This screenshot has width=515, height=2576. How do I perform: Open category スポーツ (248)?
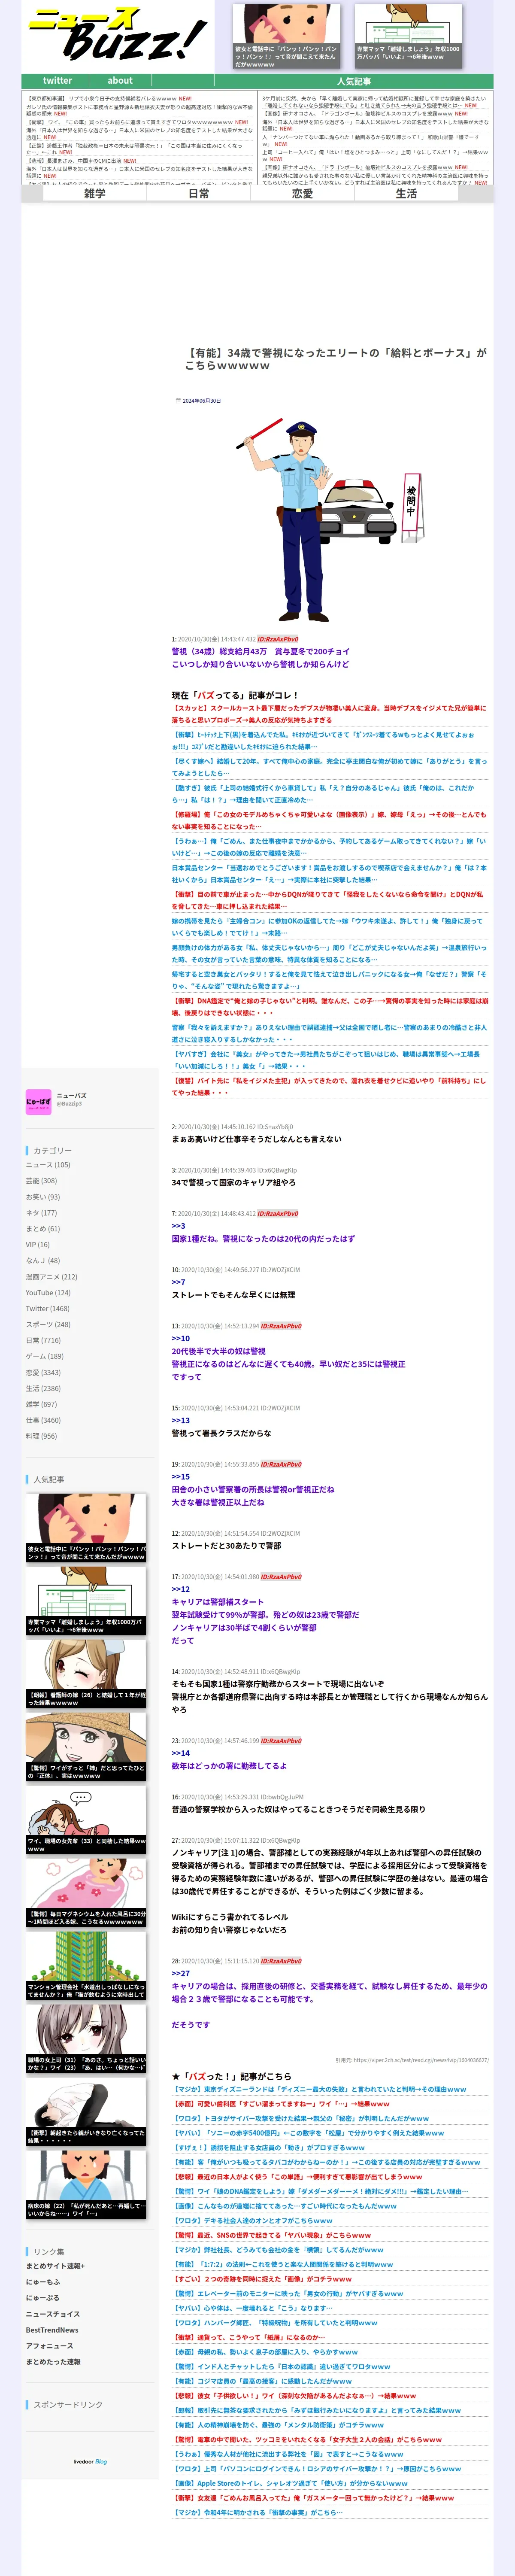click(x=48, y=1324)
